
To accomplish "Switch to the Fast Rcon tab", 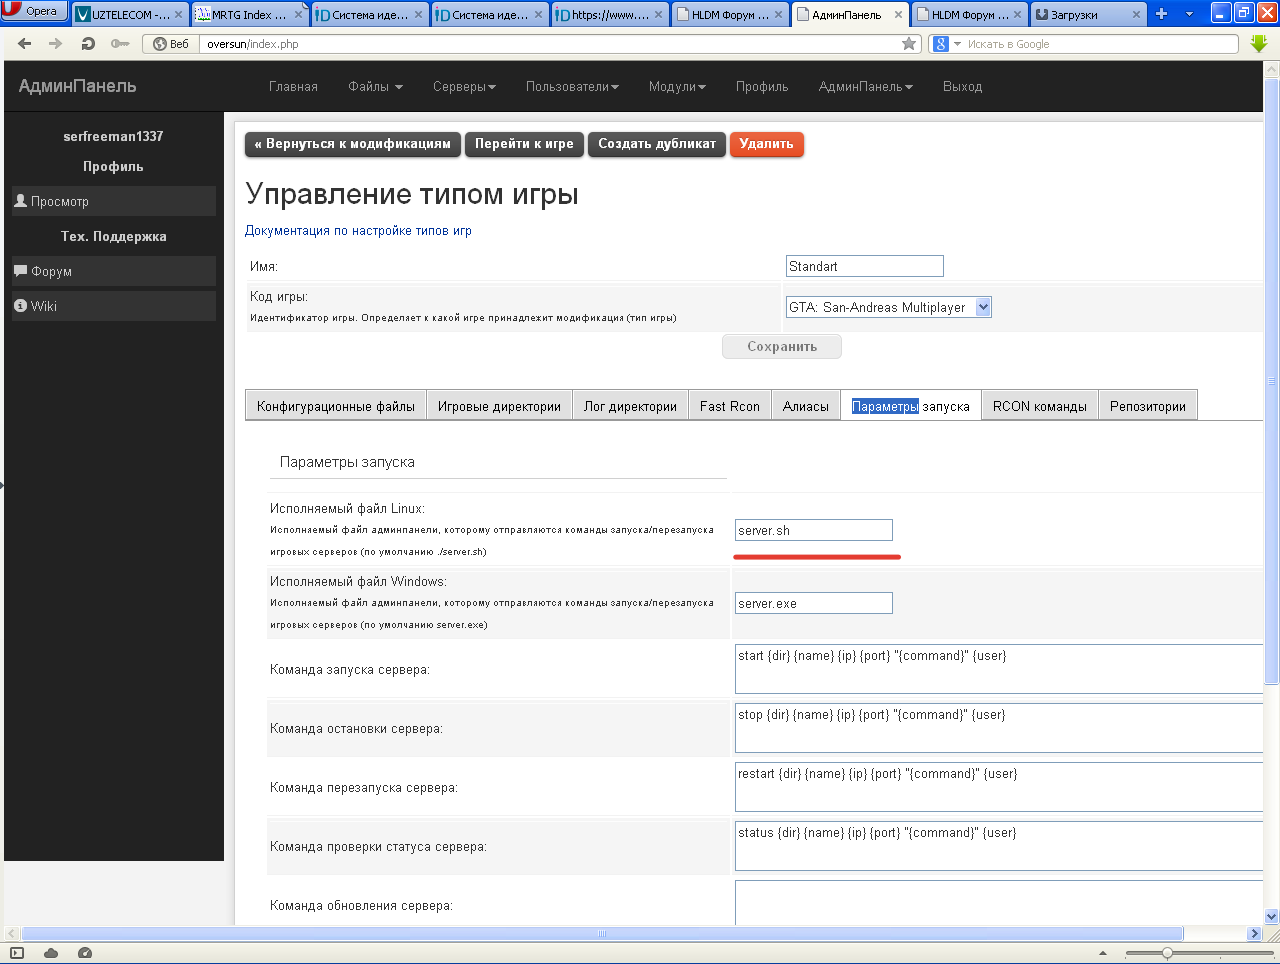I will 729,406.
